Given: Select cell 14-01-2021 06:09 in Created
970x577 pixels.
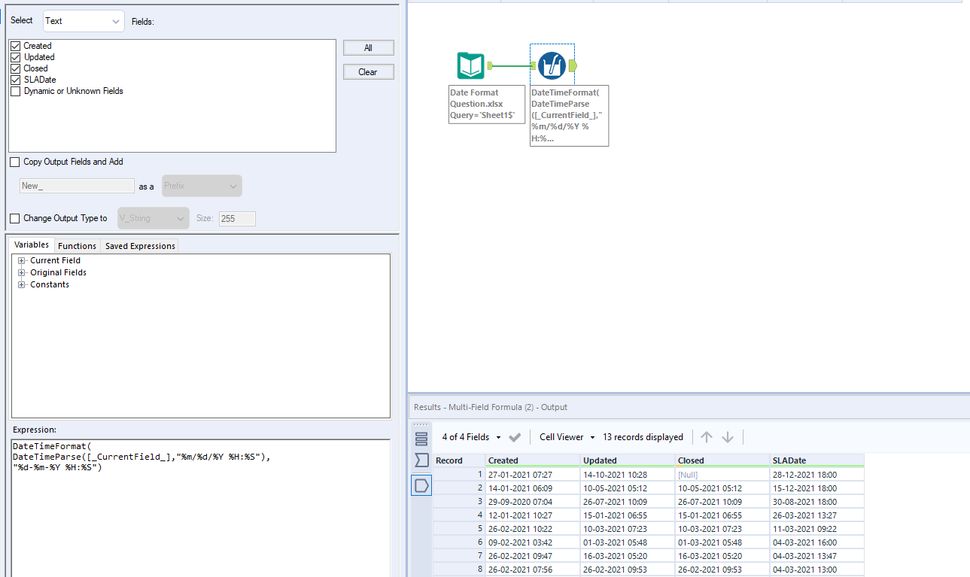Looking at the screenshot, I should (533, 489).
